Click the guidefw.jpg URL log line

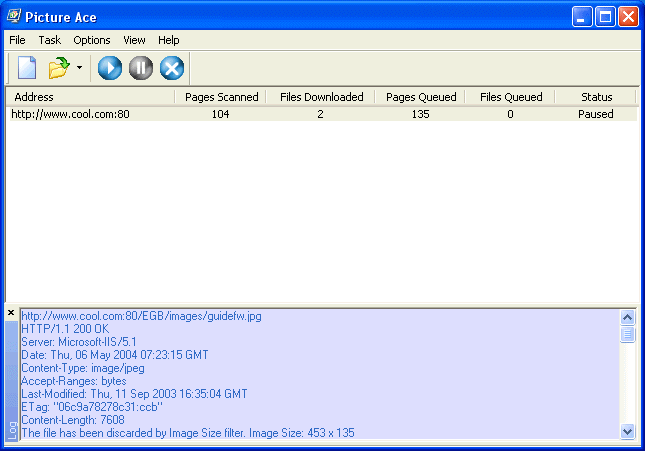coord(142,316)
